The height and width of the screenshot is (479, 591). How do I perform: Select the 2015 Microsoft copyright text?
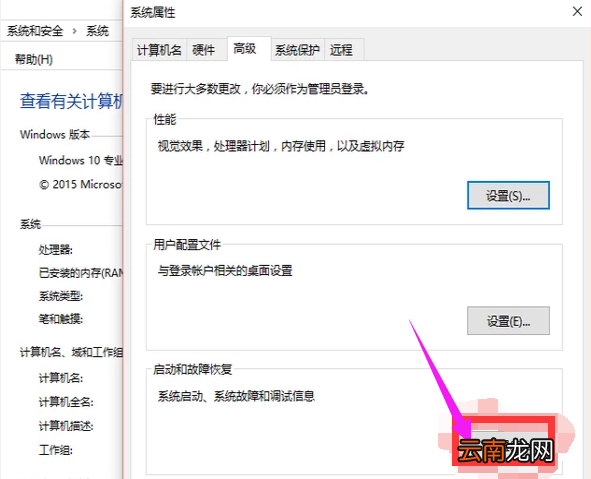point(81,184)
